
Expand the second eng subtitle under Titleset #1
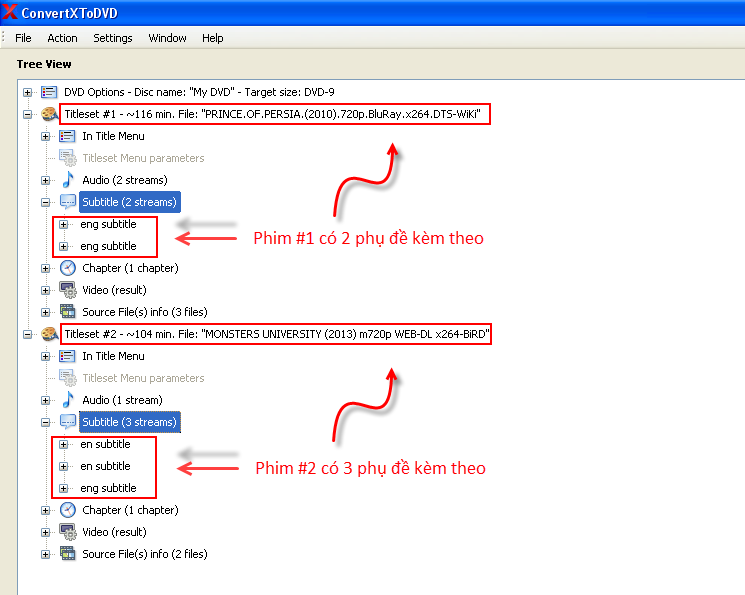pyautogui.click(x=64, y=246)
